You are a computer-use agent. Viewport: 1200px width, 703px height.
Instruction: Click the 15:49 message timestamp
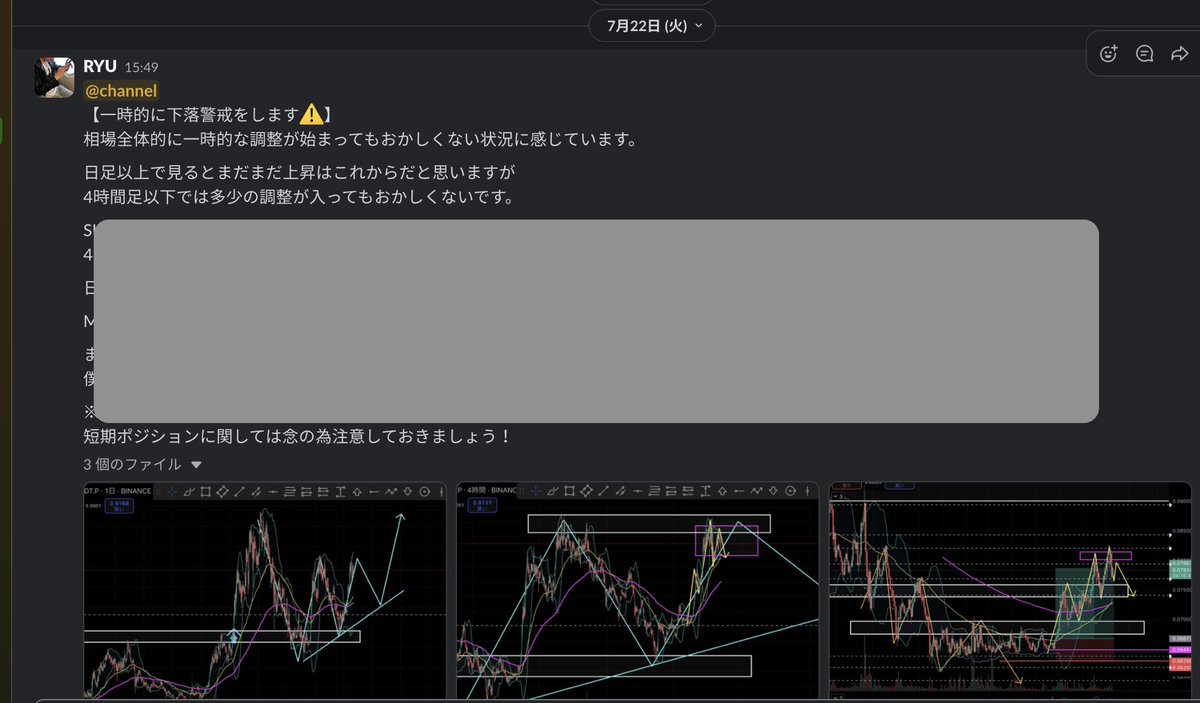coord(144,69)
